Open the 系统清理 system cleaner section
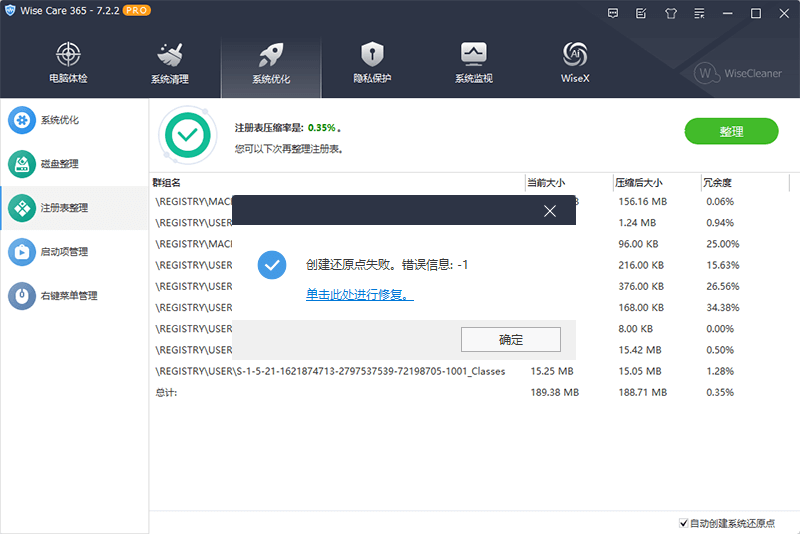800x534 pixels. pos(169,63)
